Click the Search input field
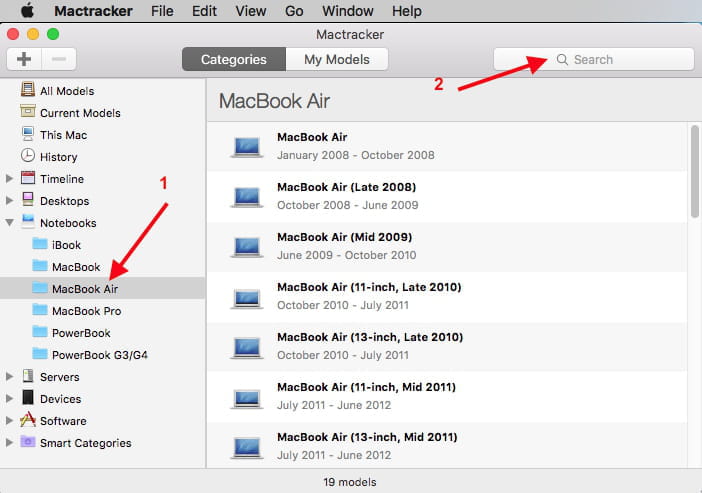The height and width of the screenshot is (493, 702). [594, 59]
